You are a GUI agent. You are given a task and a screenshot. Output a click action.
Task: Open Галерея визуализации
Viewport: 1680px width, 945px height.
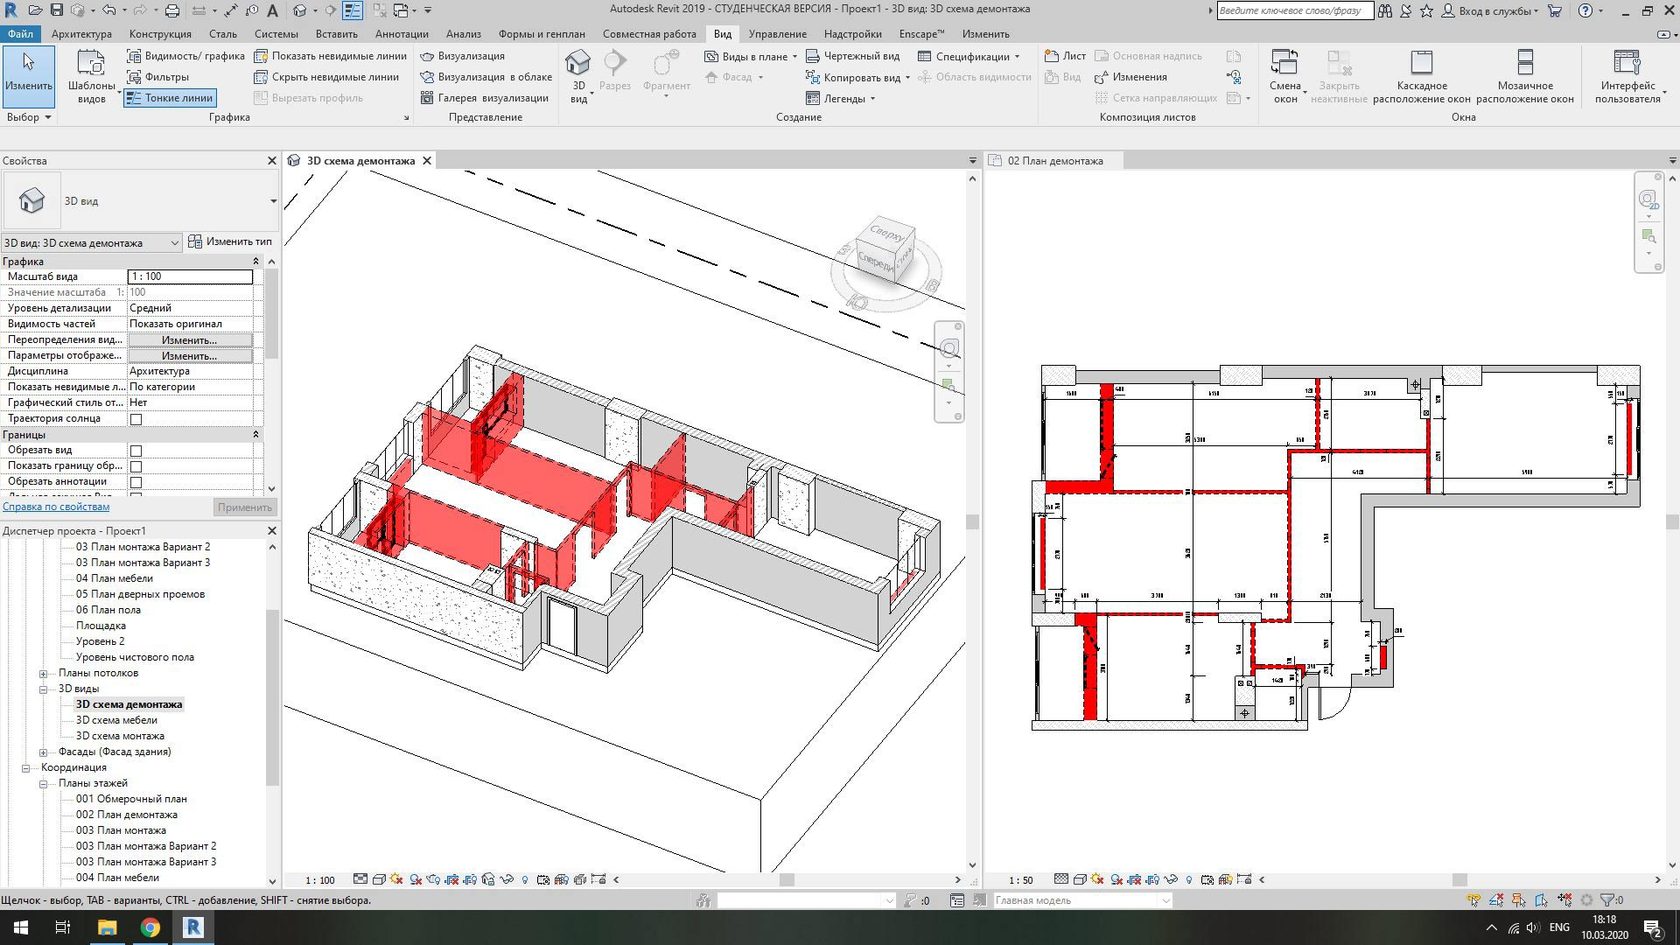484,98
